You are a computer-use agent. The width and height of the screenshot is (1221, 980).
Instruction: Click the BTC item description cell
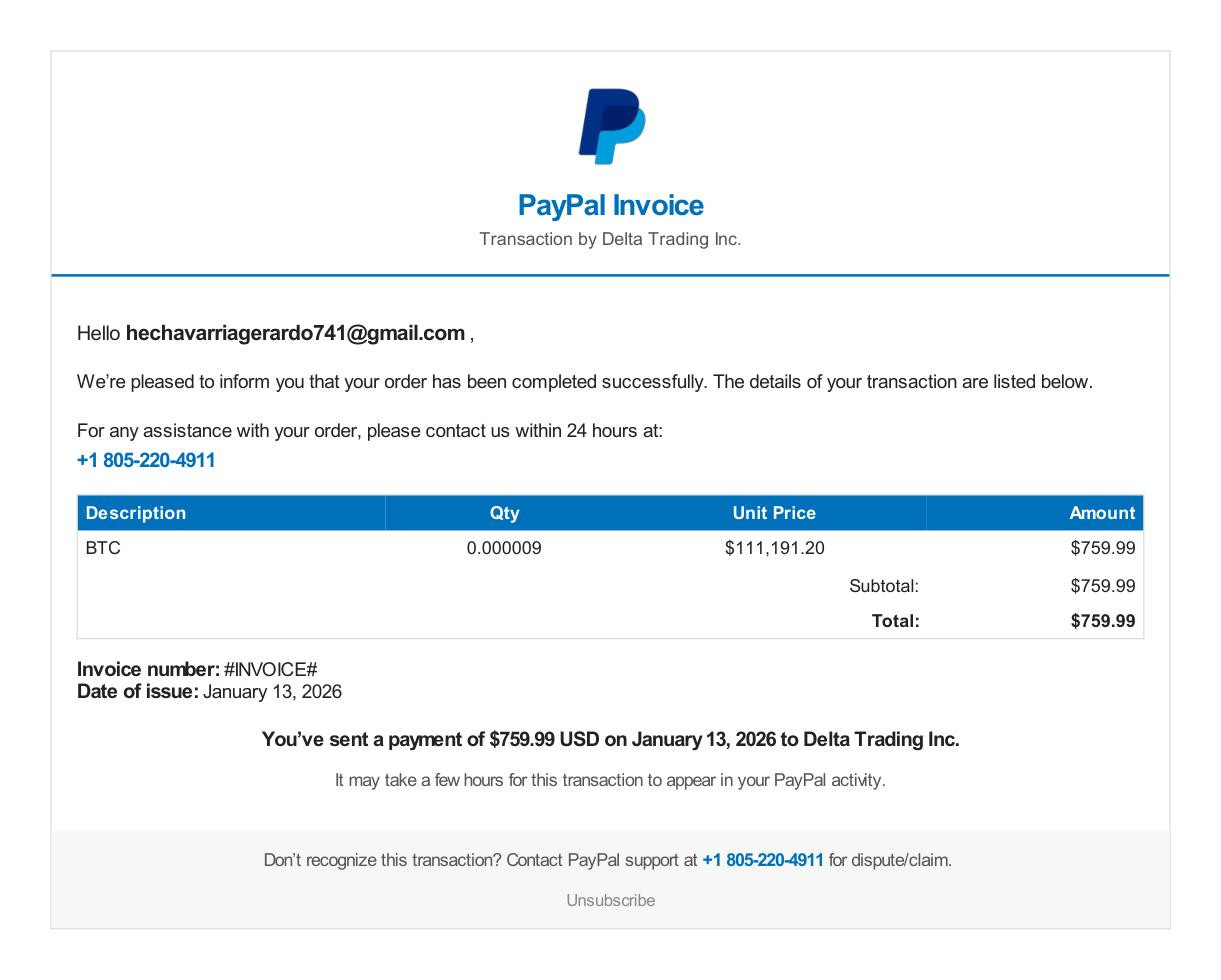pos(103,548)
